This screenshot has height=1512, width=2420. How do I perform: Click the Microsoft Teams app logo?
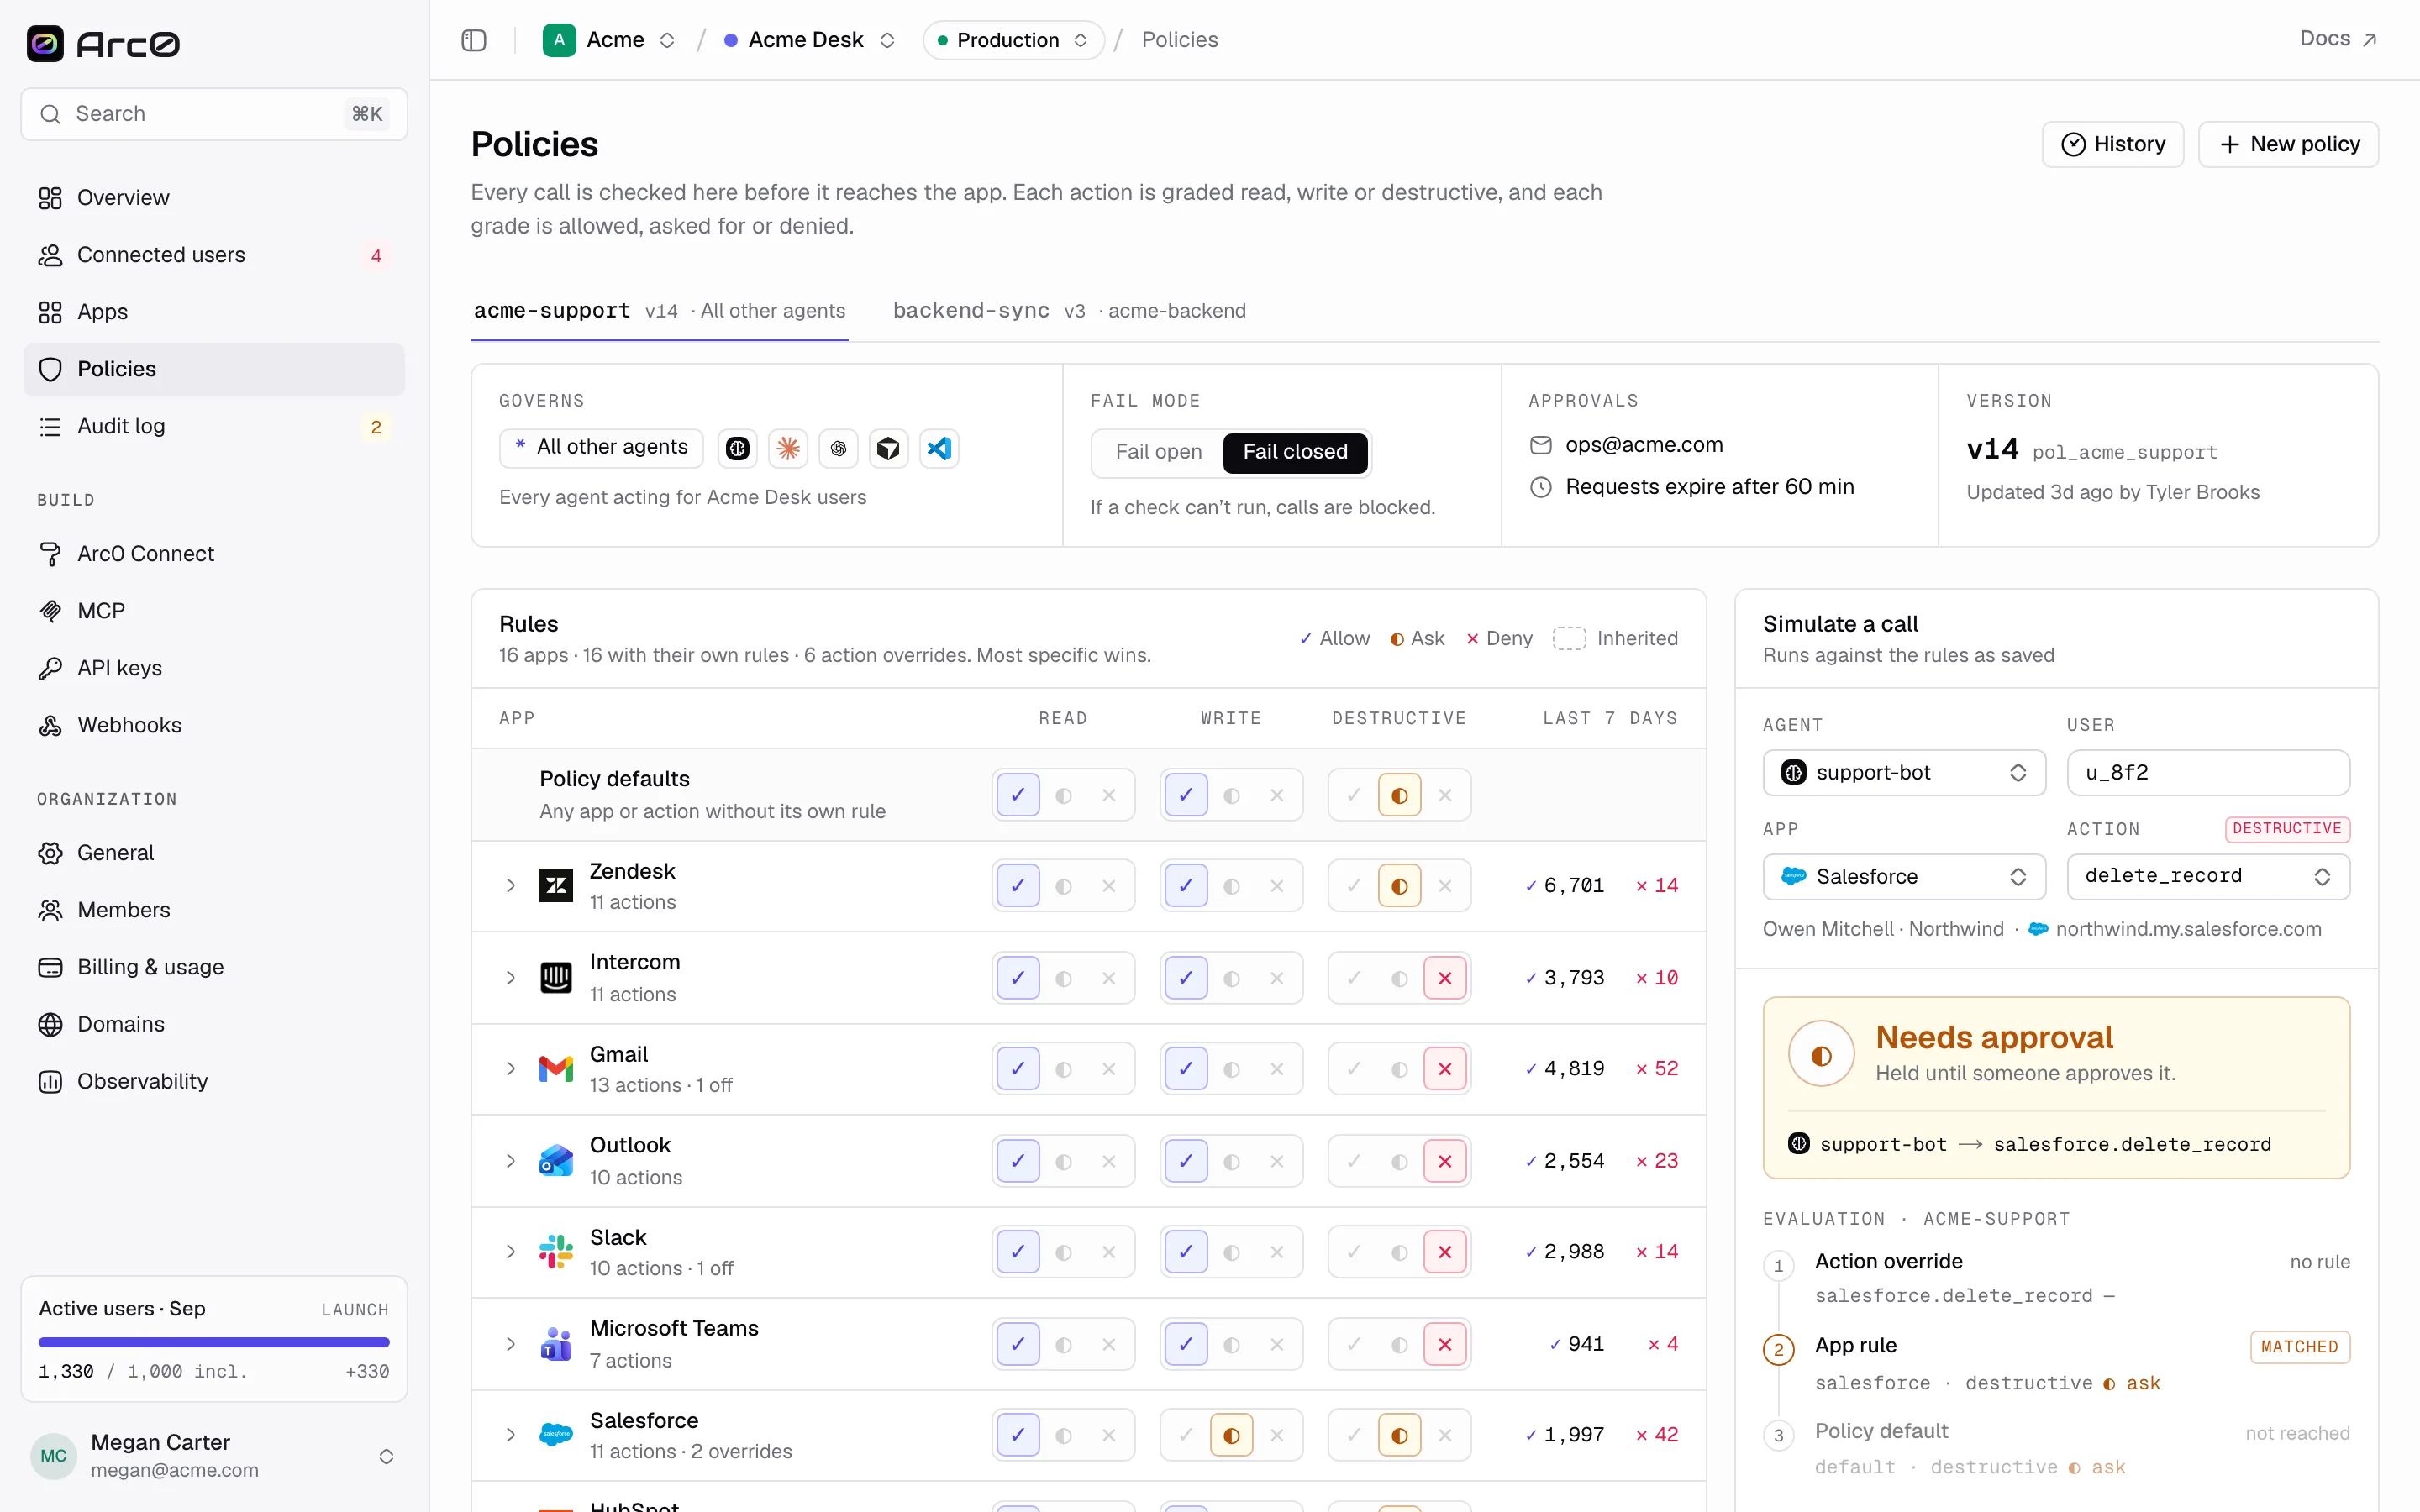pyautogui.click(x=556, y=1344)
